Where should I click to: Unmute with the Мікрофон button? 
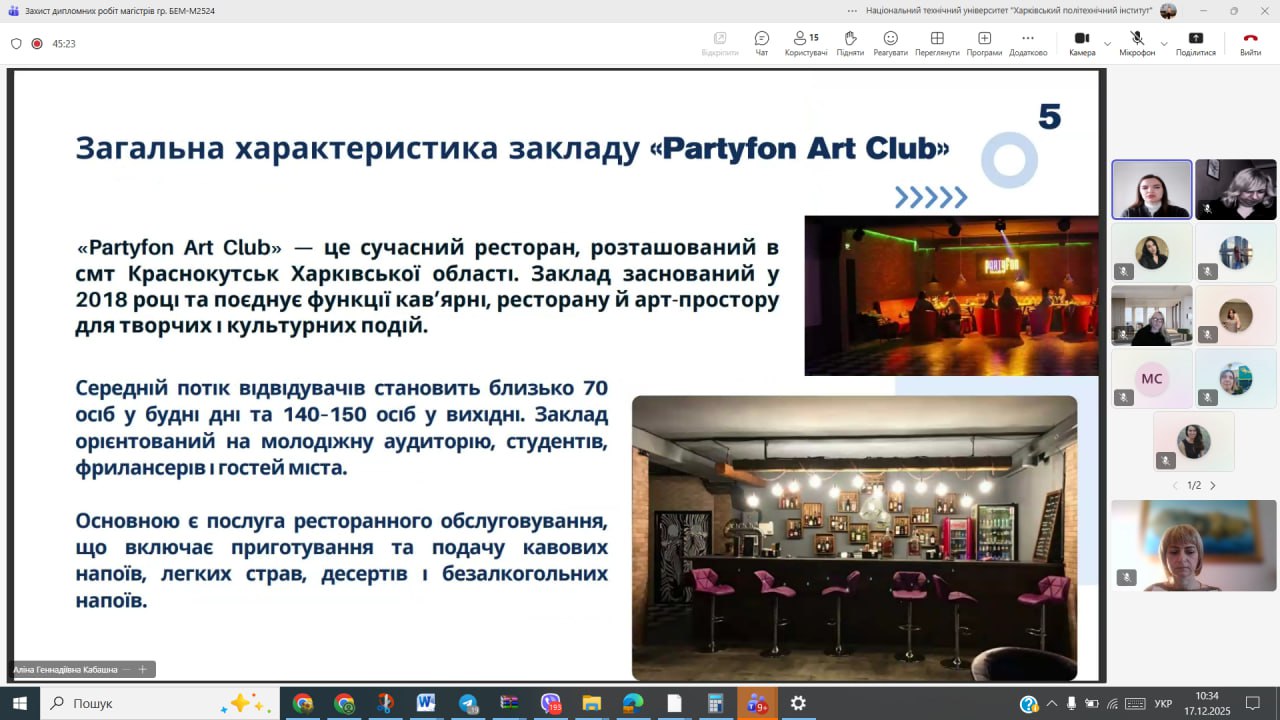(x=1137, y=43)
